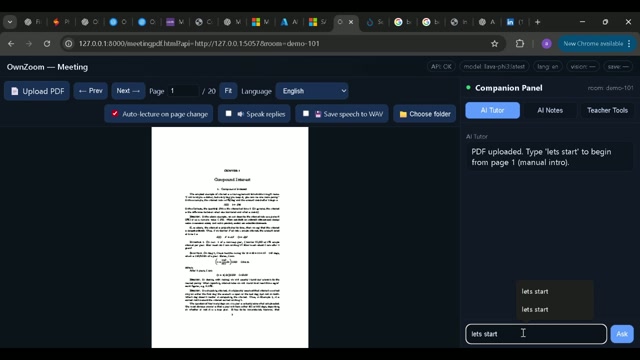This screenshot has width=640, height=360.
Task: Open the Language dropdown showing English
Action: tap(312, 91)
